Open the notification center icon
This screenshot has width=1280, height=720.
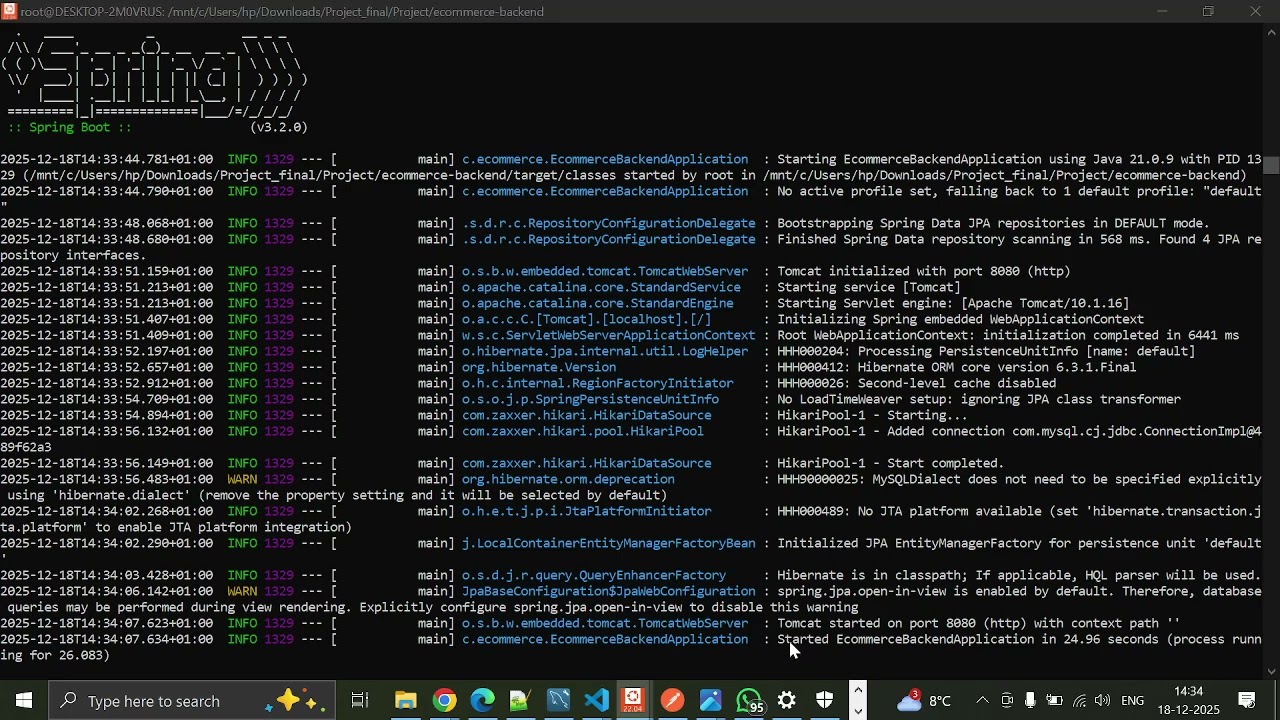coord(1248,701)
